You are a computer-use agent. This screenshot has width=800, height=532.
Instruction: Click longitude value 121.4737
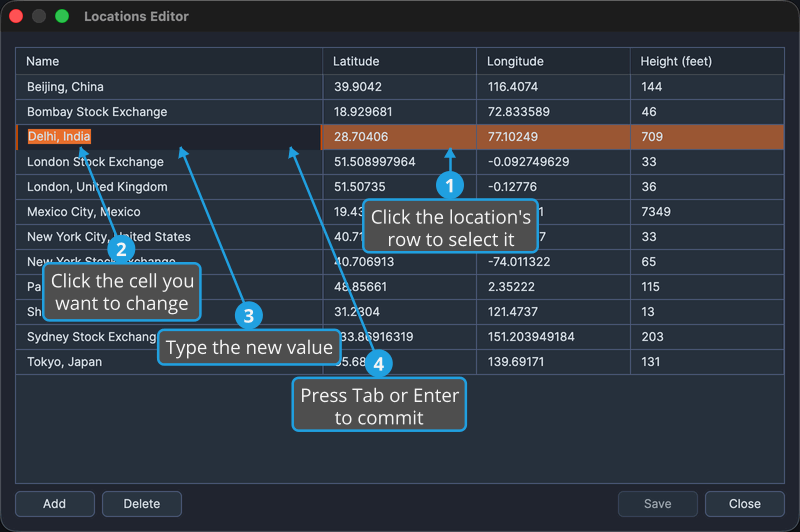(x=513, y=312)
